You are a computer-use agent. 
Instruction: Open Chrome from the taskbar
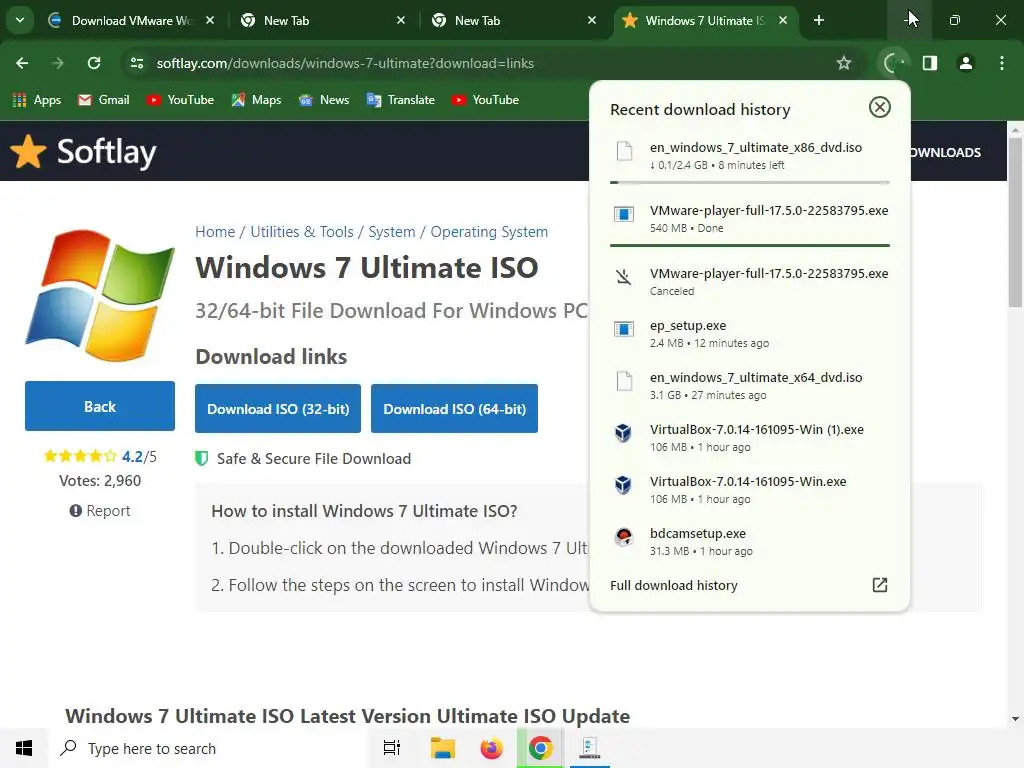[x=540, y=748]
